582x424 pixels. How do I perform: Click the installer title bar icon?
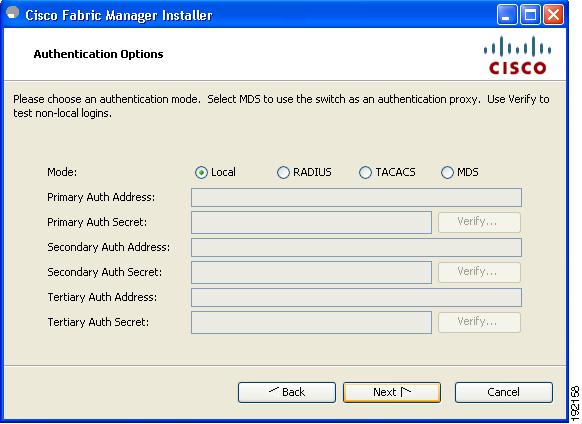point(13,13)
